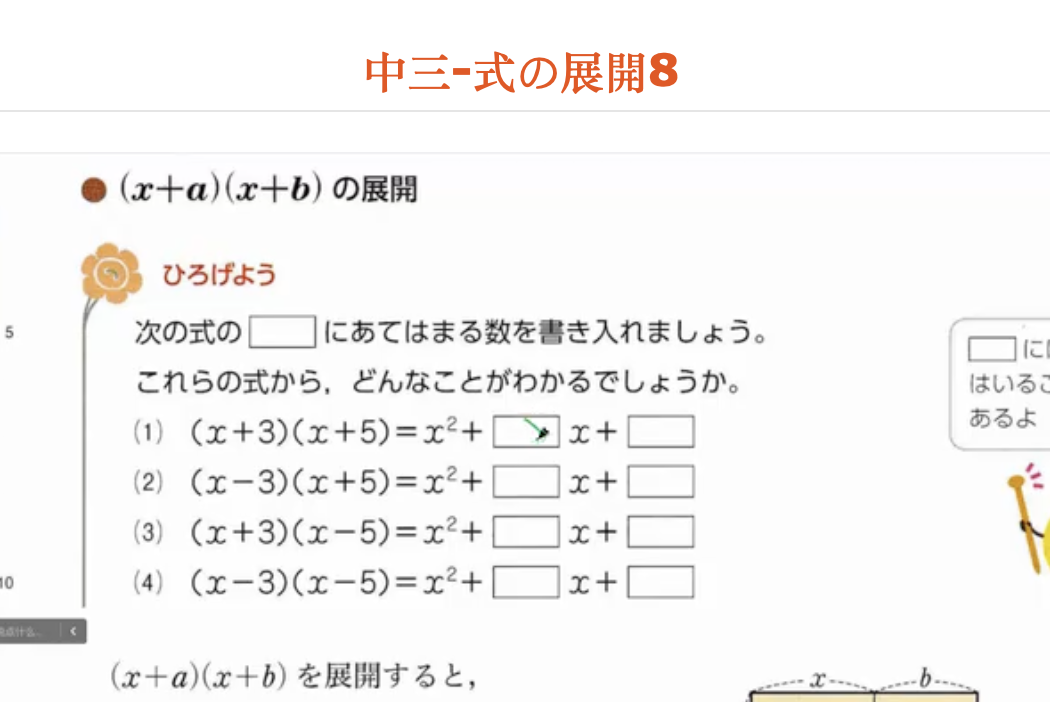Select the x-coefficient box in equation (4)

coord(526,582)
